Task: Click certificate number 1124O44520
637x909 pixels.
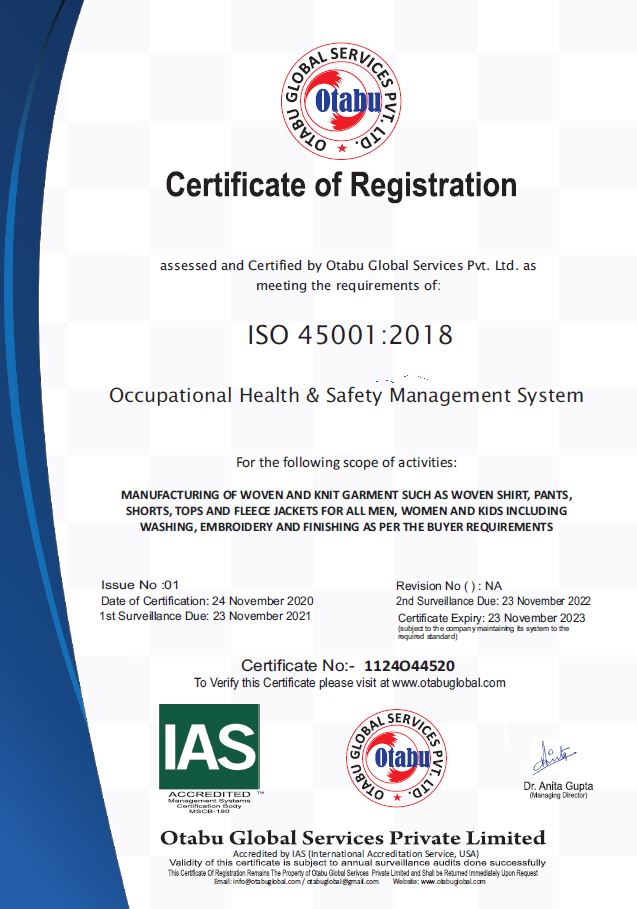Action: coord(409,666)
